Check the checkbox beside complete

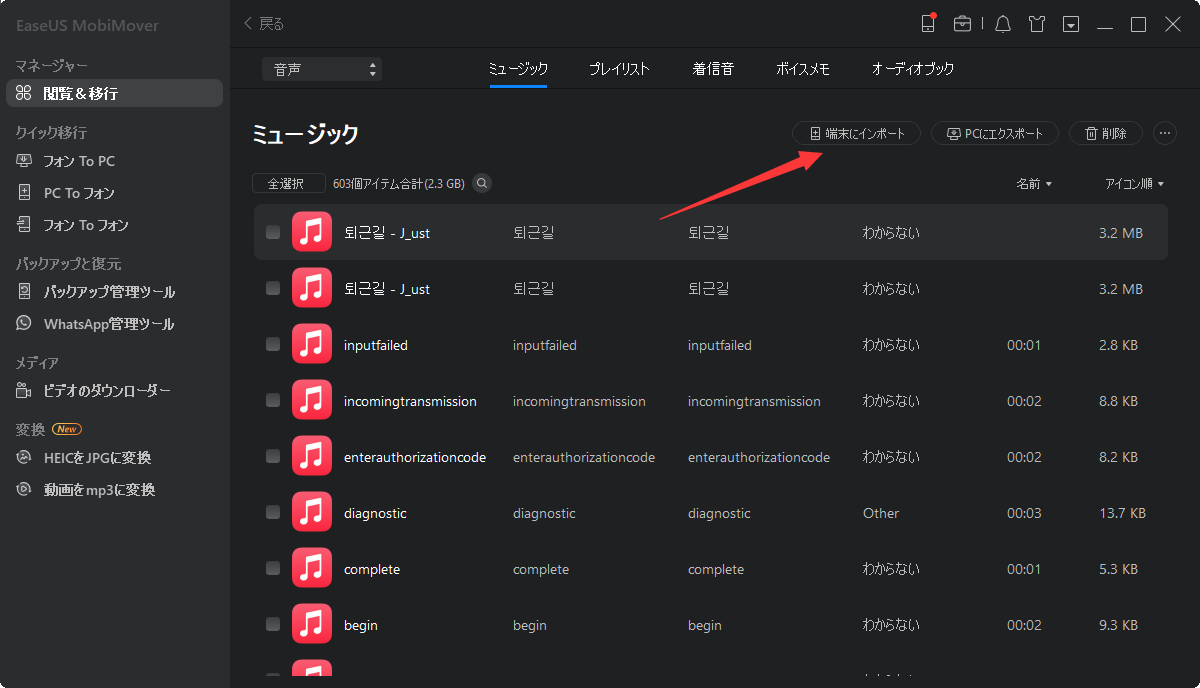pos(272,568)
